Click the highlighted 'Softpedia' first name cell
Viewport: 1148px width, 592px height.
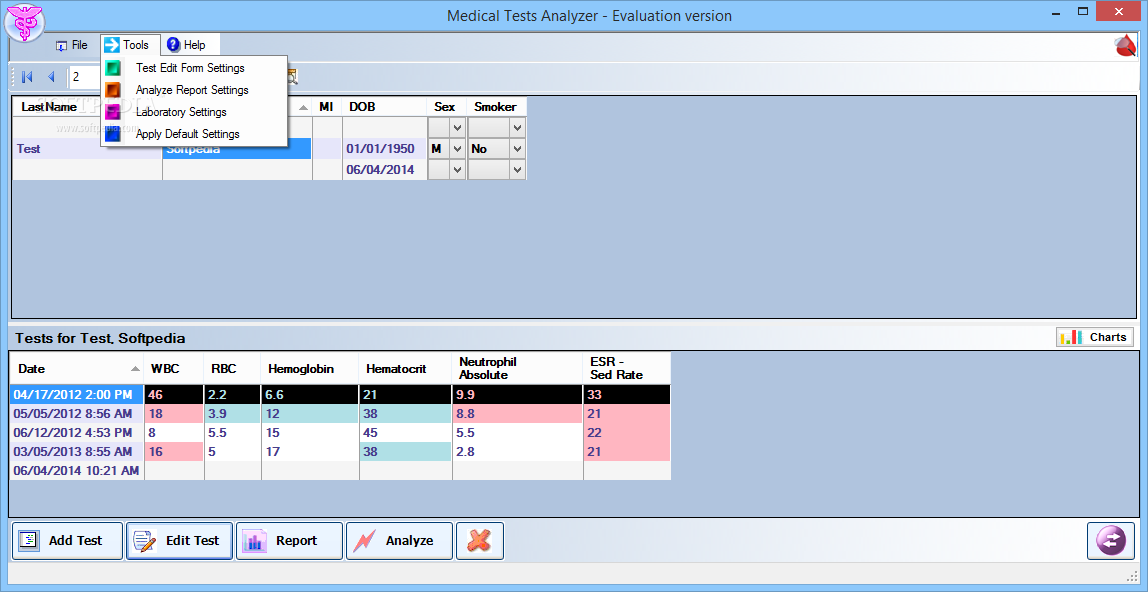coord(237,149)
